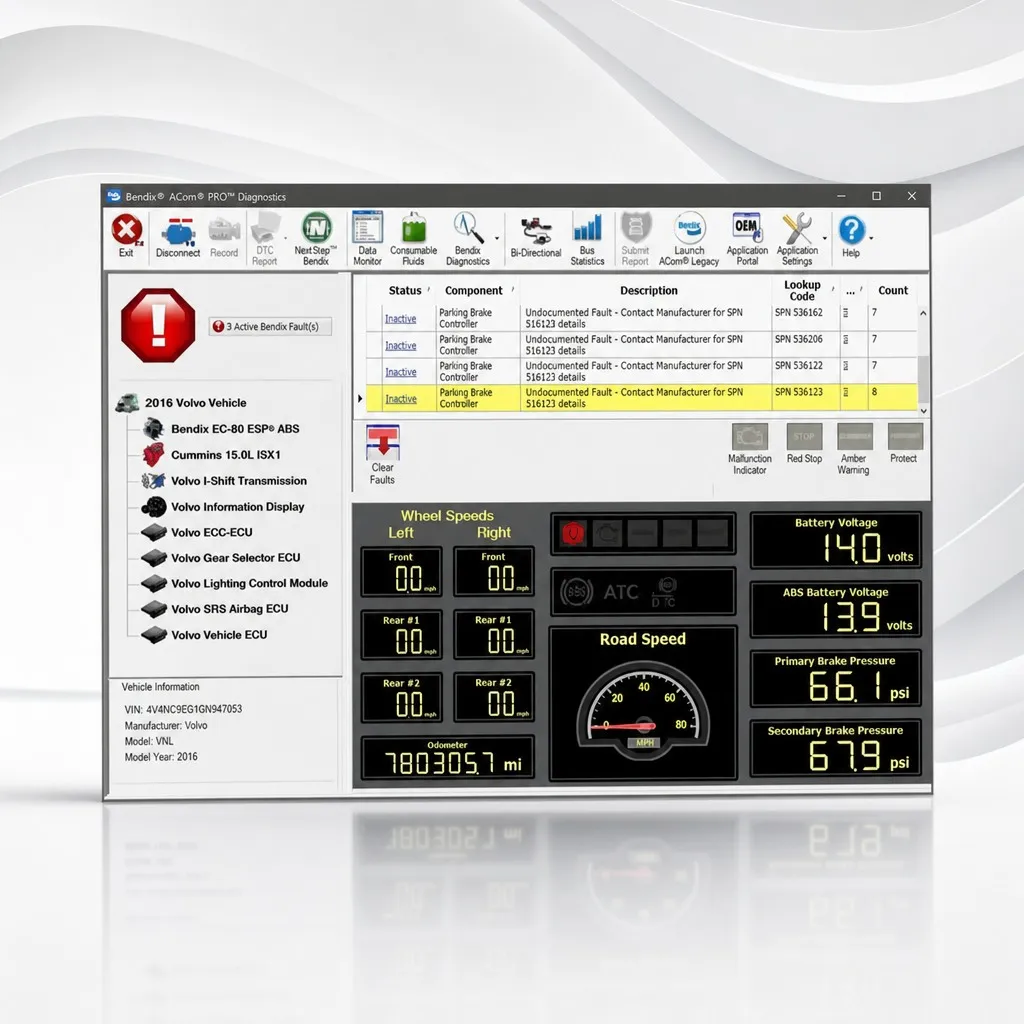Screen dimensions: 1024x1024
Task: Click the details icon for SPN 536162
Action: tap(846, 313)
